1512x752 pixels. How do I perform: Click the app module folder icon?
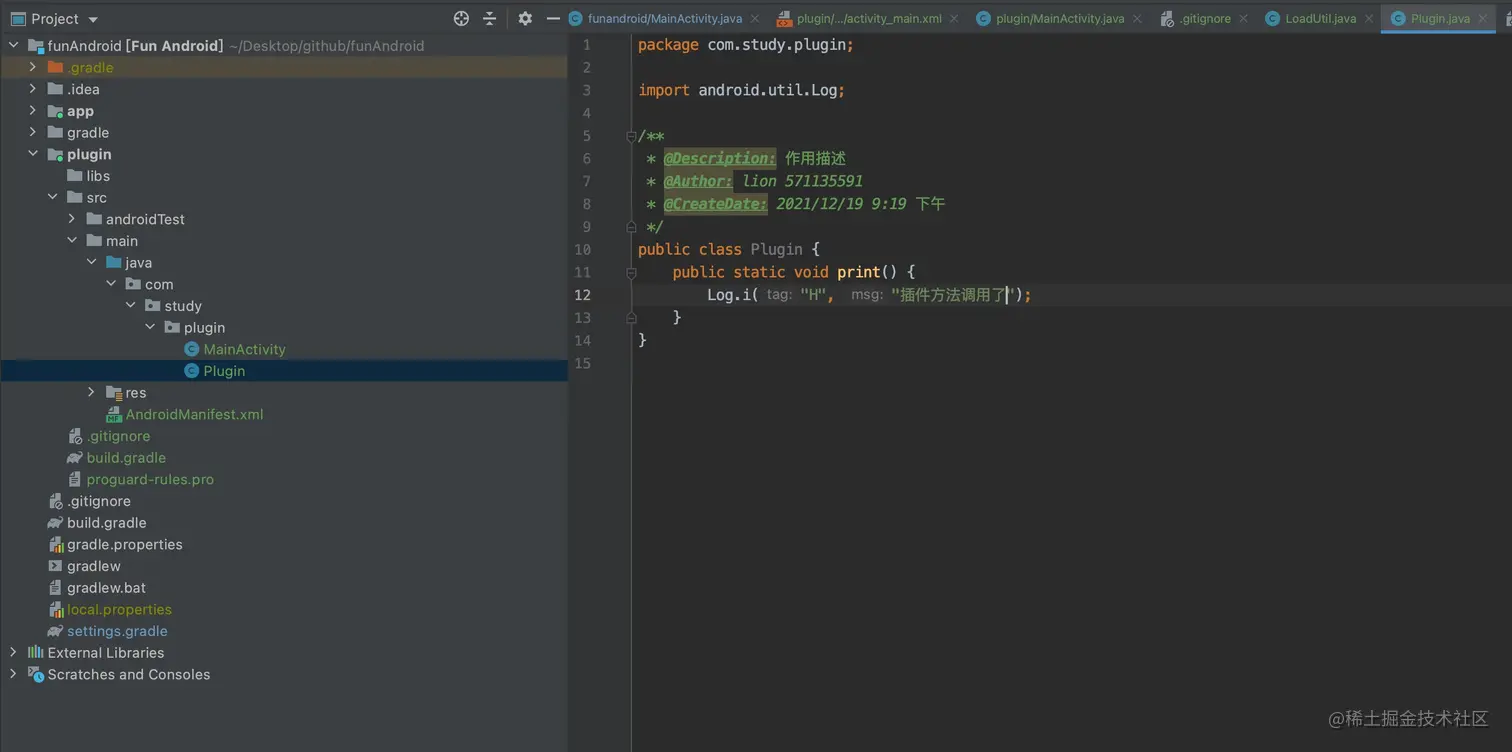[x=56, y=111]
